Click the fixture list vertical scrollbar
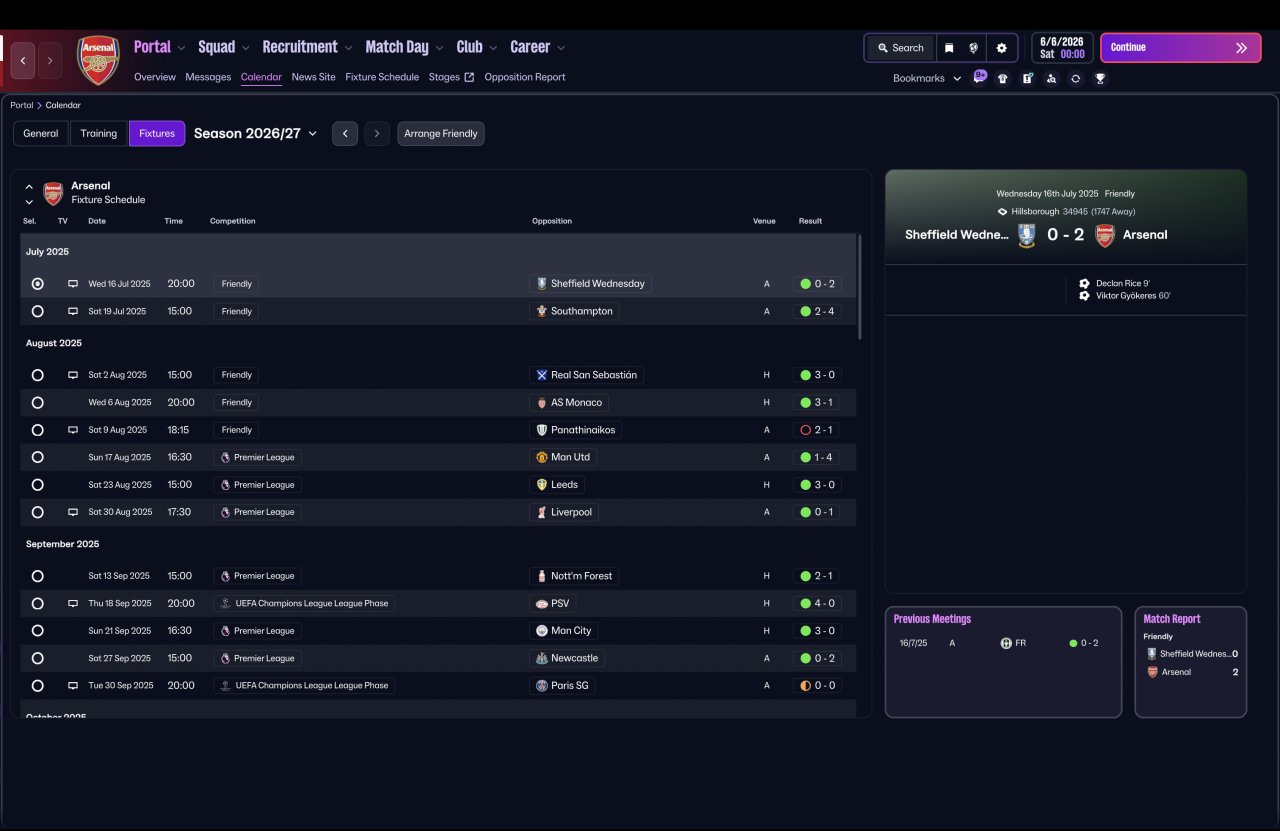This screenshot has width=1280, height=831. coord(859,288)
